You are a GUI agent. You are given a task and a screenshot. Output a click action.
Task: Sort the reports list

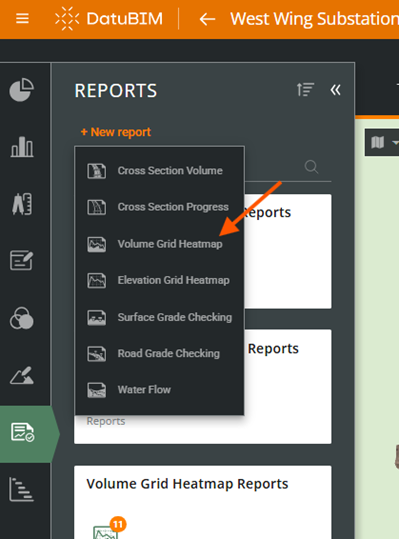click(305, 90)
